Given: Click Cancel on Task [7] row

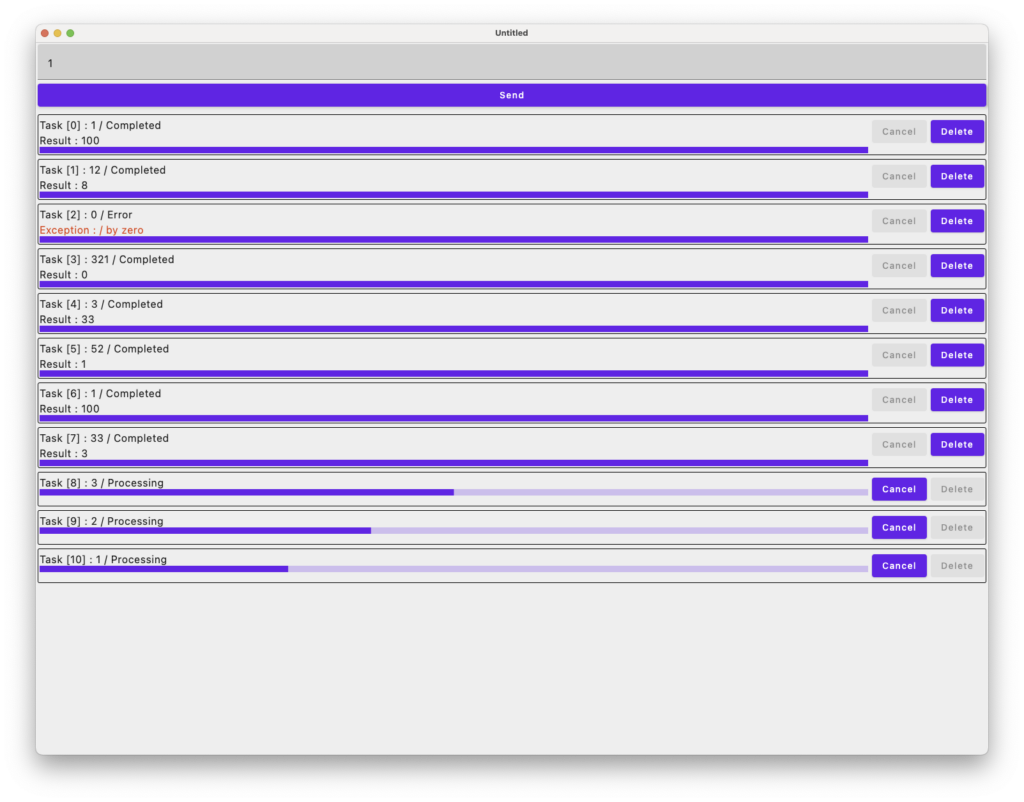Looking at the screenshot, I should (x=899, y=445).
